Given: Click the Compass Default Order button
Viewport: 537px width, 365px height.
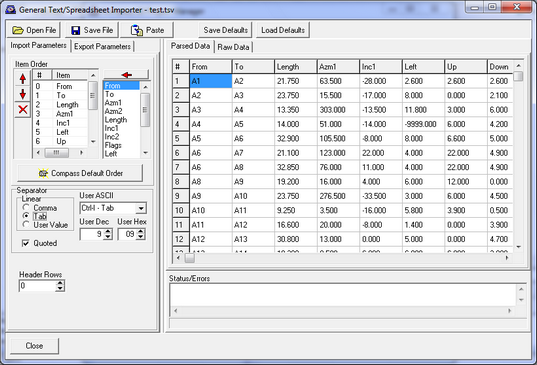Looking at the screenshot, I should point(80,173).
